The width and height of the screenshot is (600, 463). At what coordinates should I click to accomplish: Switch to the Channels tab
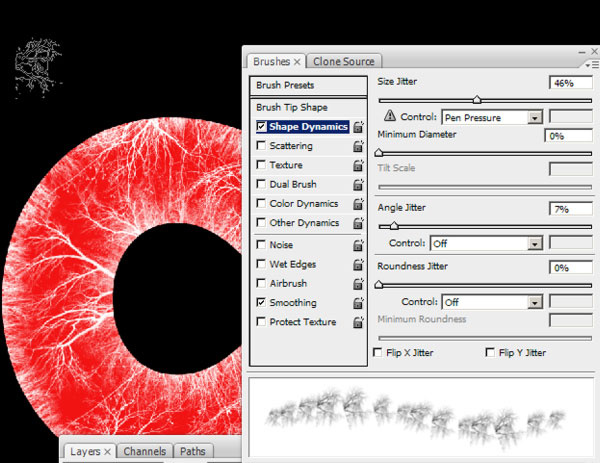tap(146, 452)
